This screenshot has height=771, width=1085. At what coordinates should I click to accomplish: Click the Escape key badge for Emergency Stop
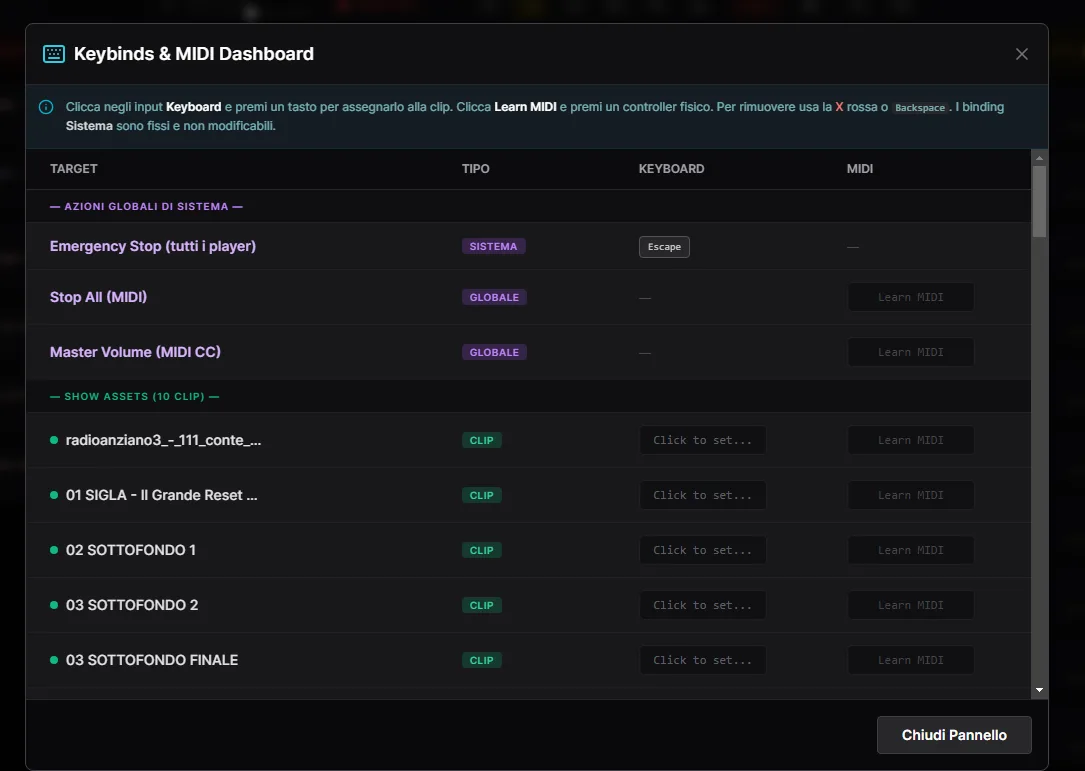point(664,247)
